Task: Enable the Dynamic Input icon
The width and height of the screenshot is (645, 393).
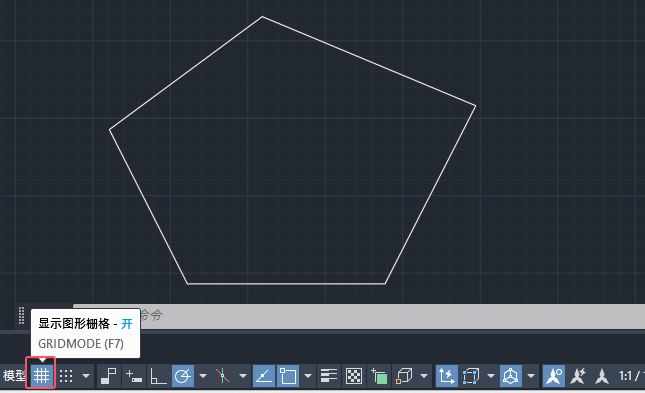Action: coord(134,375)
